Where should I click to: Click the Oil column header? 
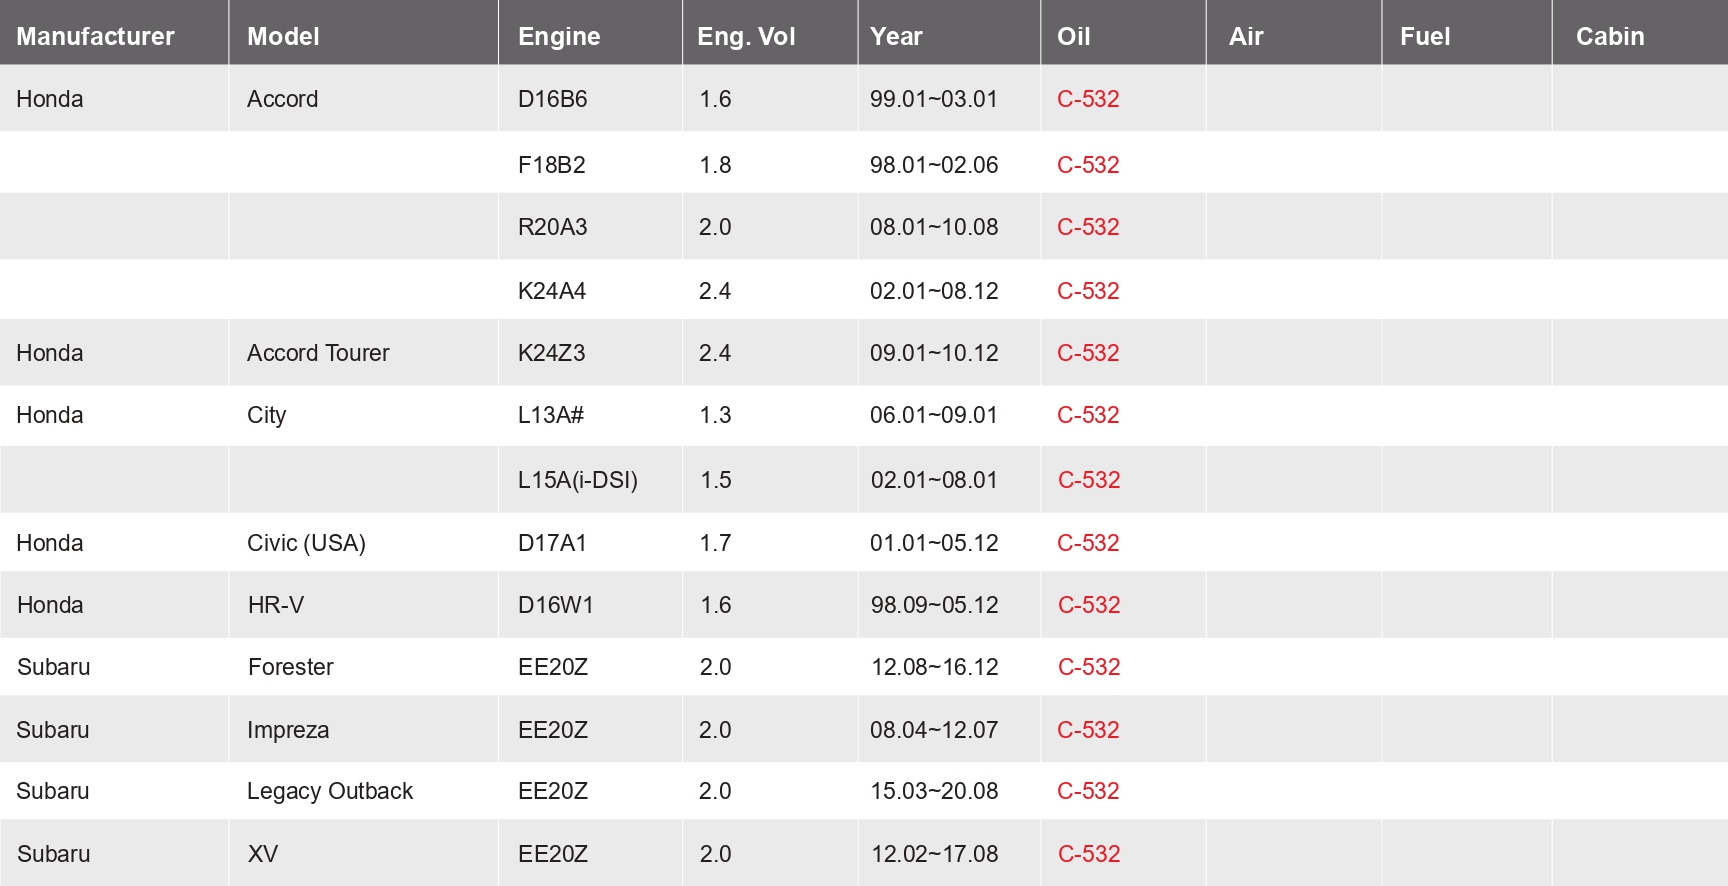coord(1073,36)
